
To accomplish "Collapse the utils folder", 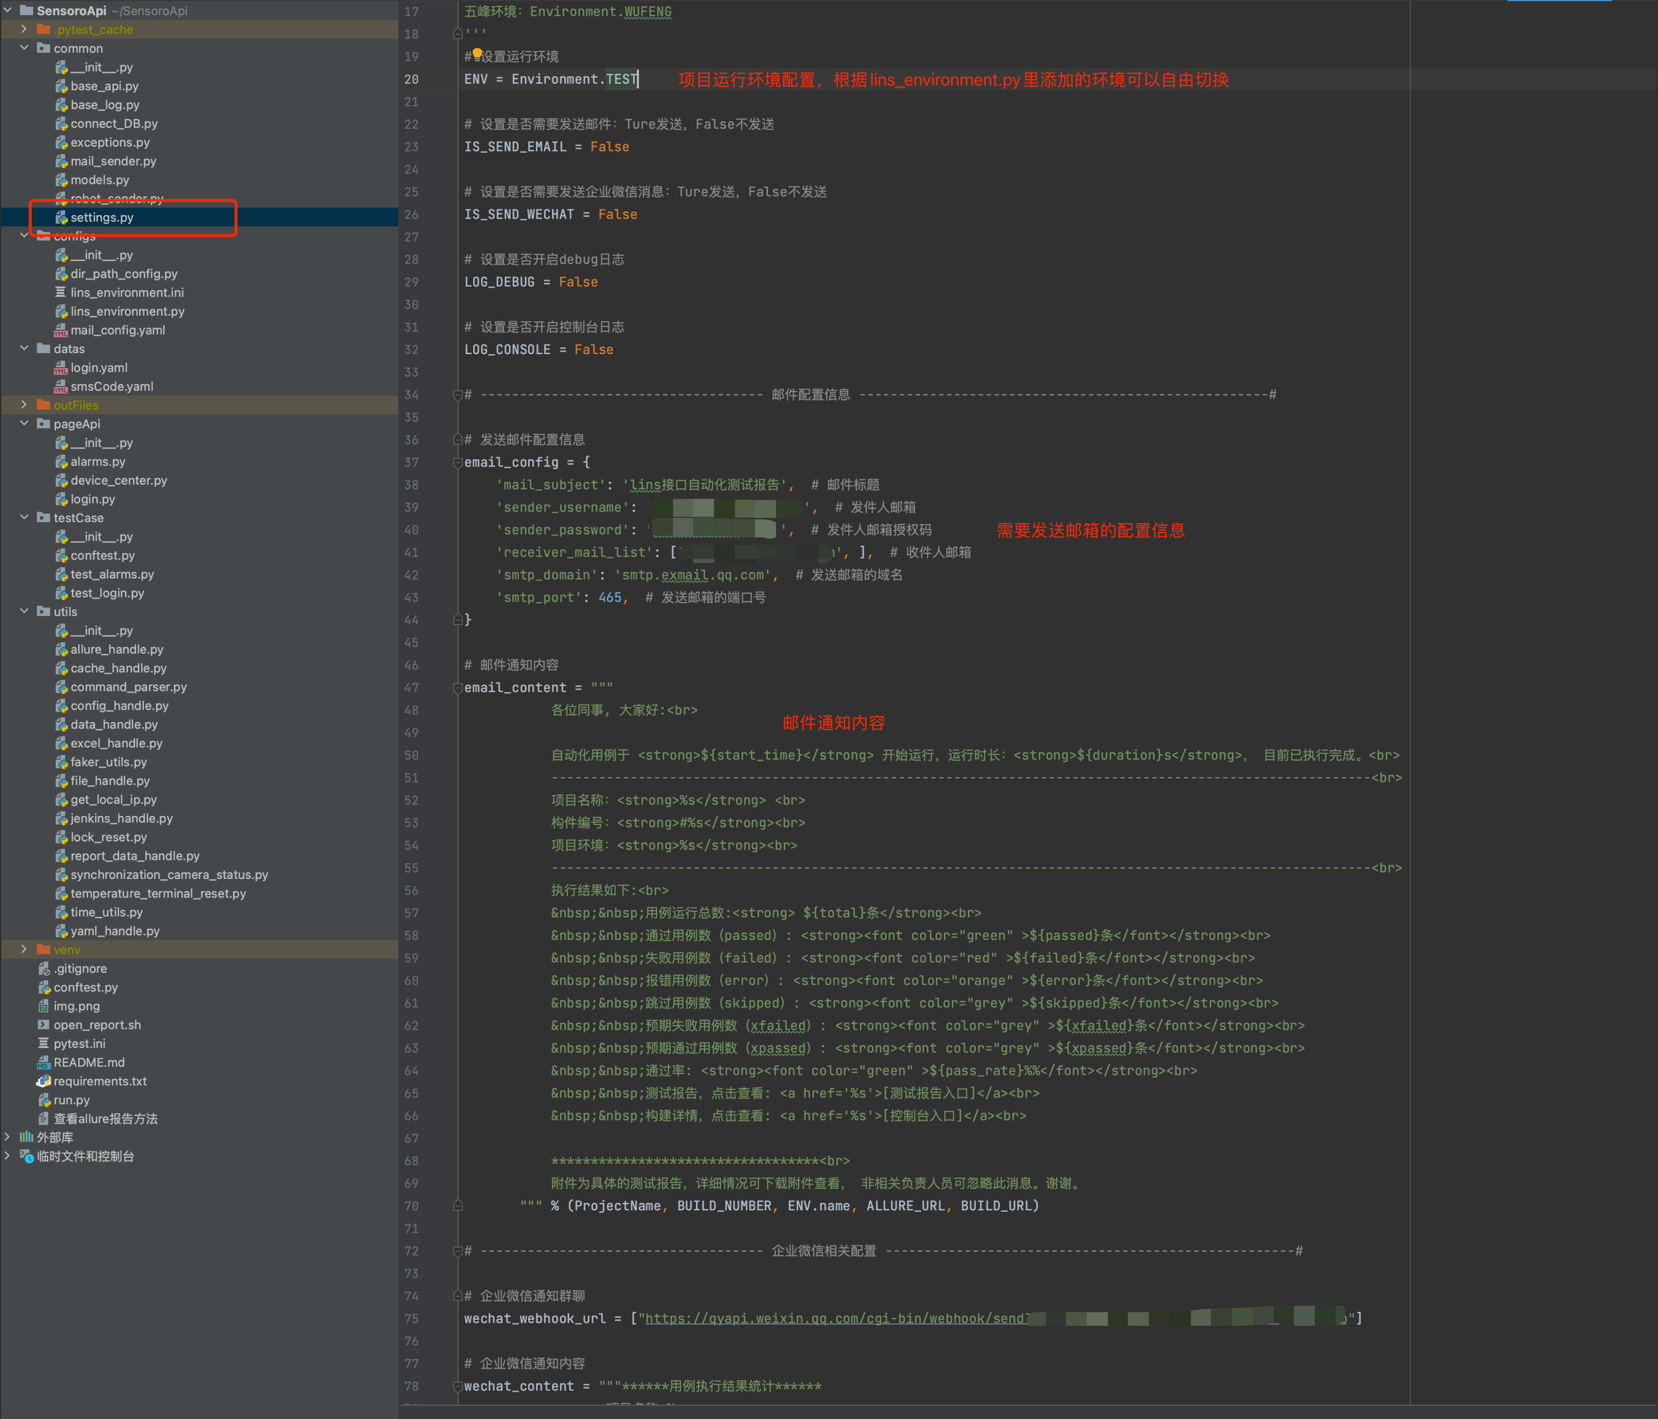I will click(x=24, y=612).
